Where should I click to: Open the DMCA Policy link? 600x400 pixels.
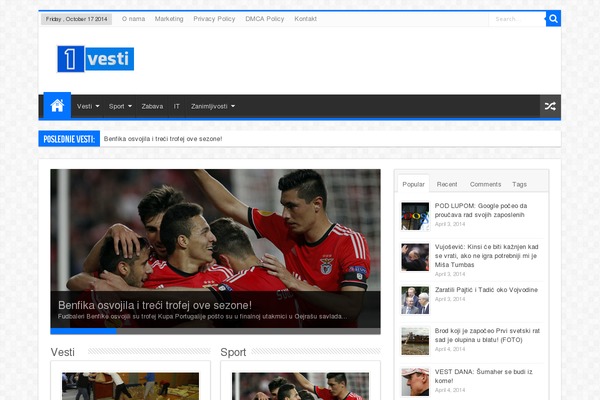pyautogui.click(x=265, y=19)
